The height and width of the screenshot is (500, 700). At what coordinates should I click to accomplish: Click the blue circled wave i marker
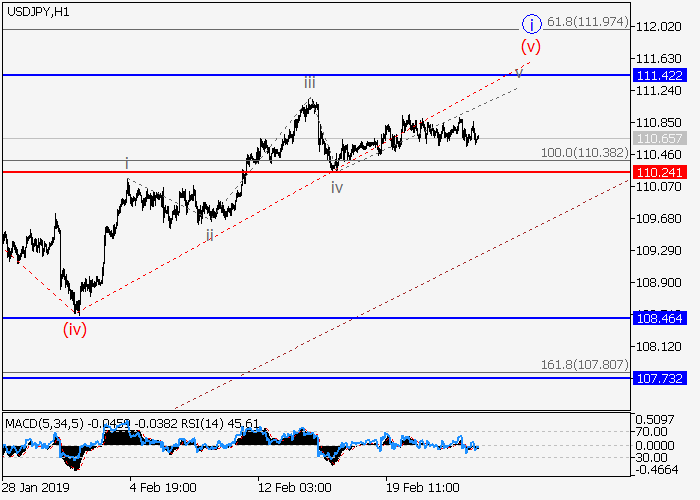(533, 23)
